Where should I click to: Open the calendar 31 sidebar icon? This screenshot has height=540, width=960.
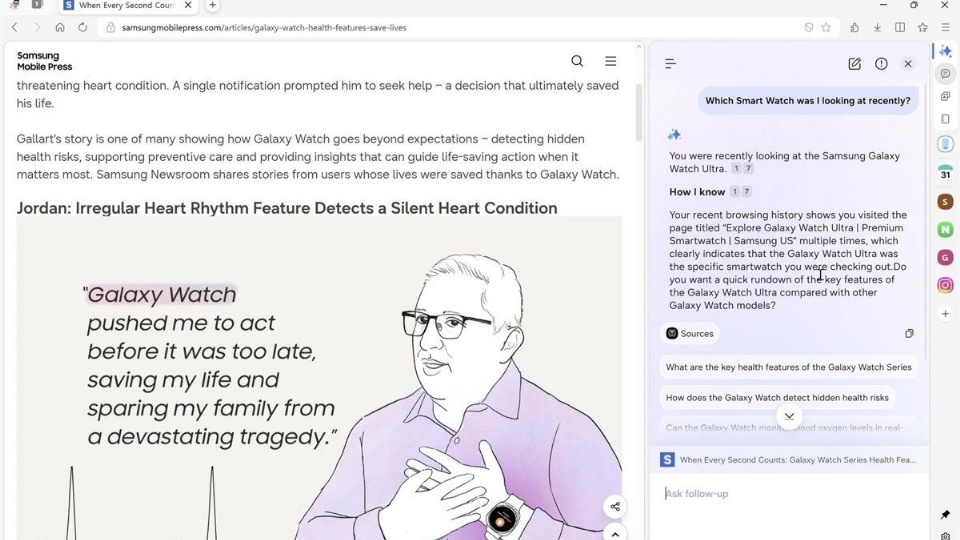[x=945, y=173]
